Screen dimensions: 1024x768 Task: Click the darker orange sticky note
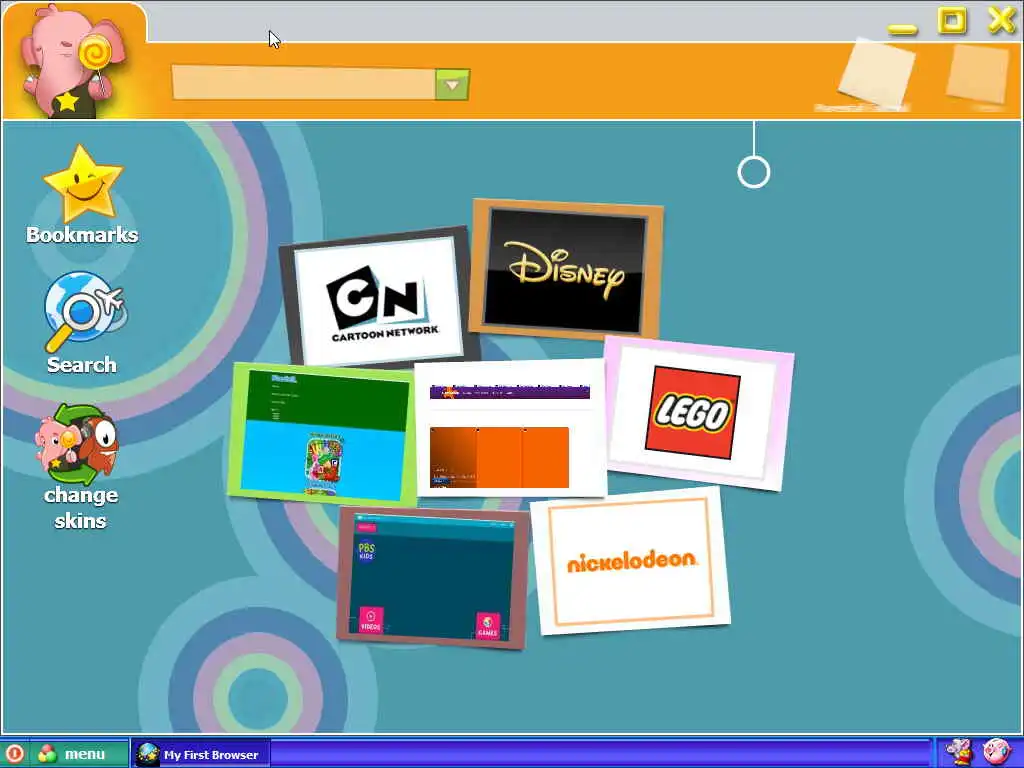(x=978, y=72)
